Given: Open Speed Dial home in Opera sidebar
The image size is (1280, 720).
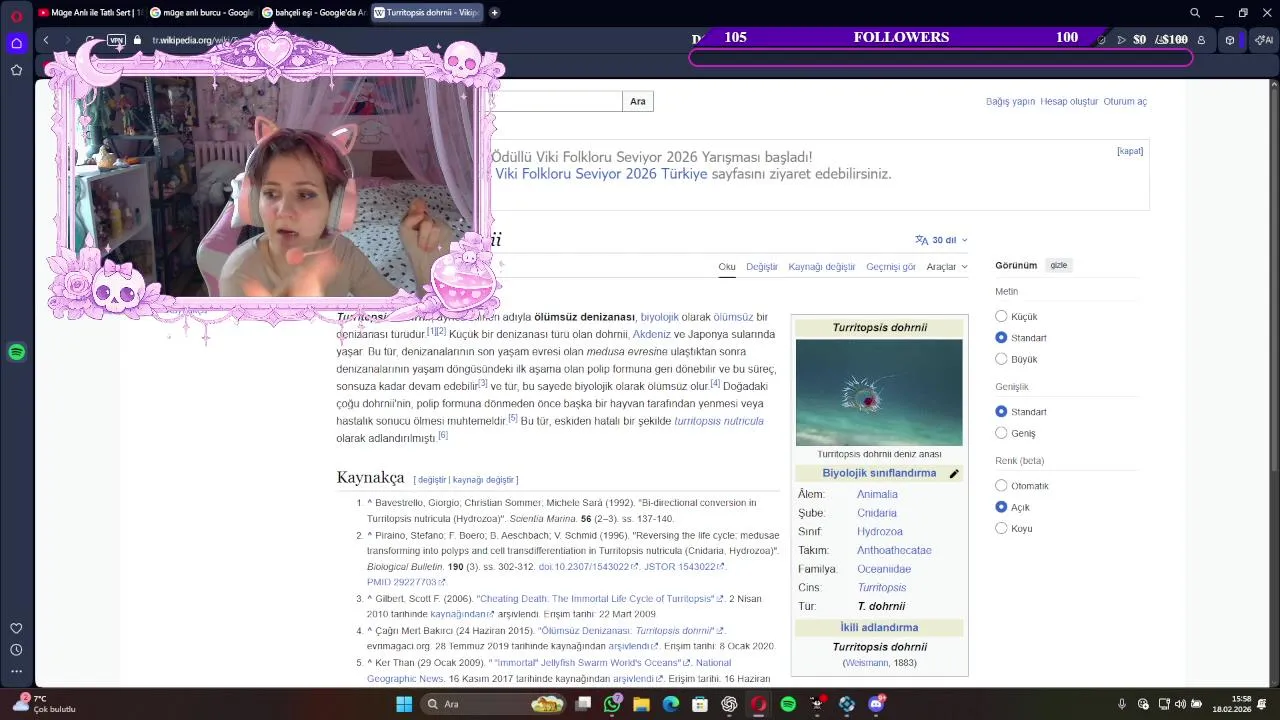Looking at the screenshot, I should click(16, 43).
